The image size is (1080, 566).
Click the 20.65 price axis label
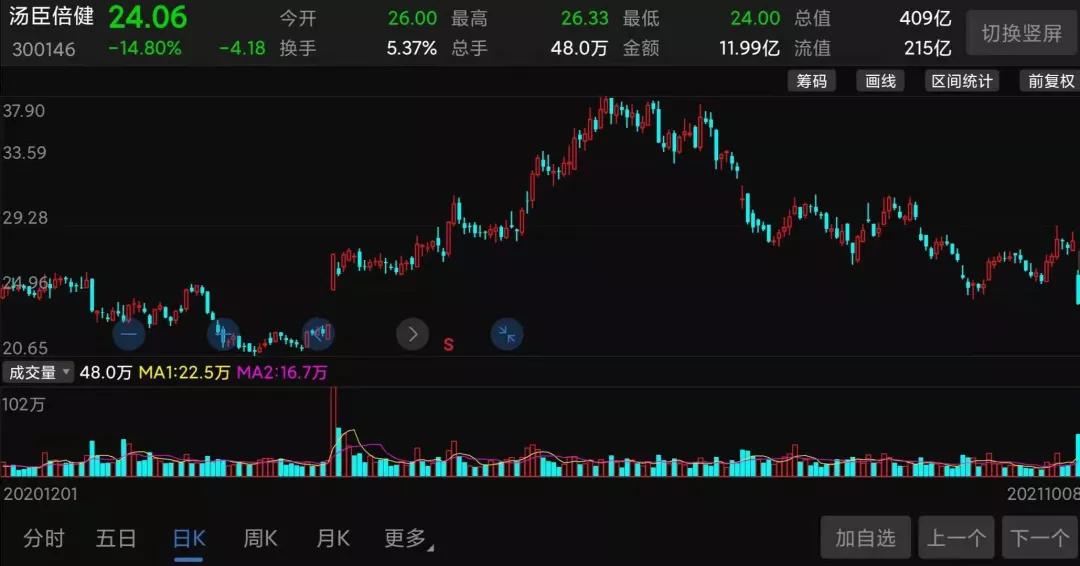tap(25, 348)
